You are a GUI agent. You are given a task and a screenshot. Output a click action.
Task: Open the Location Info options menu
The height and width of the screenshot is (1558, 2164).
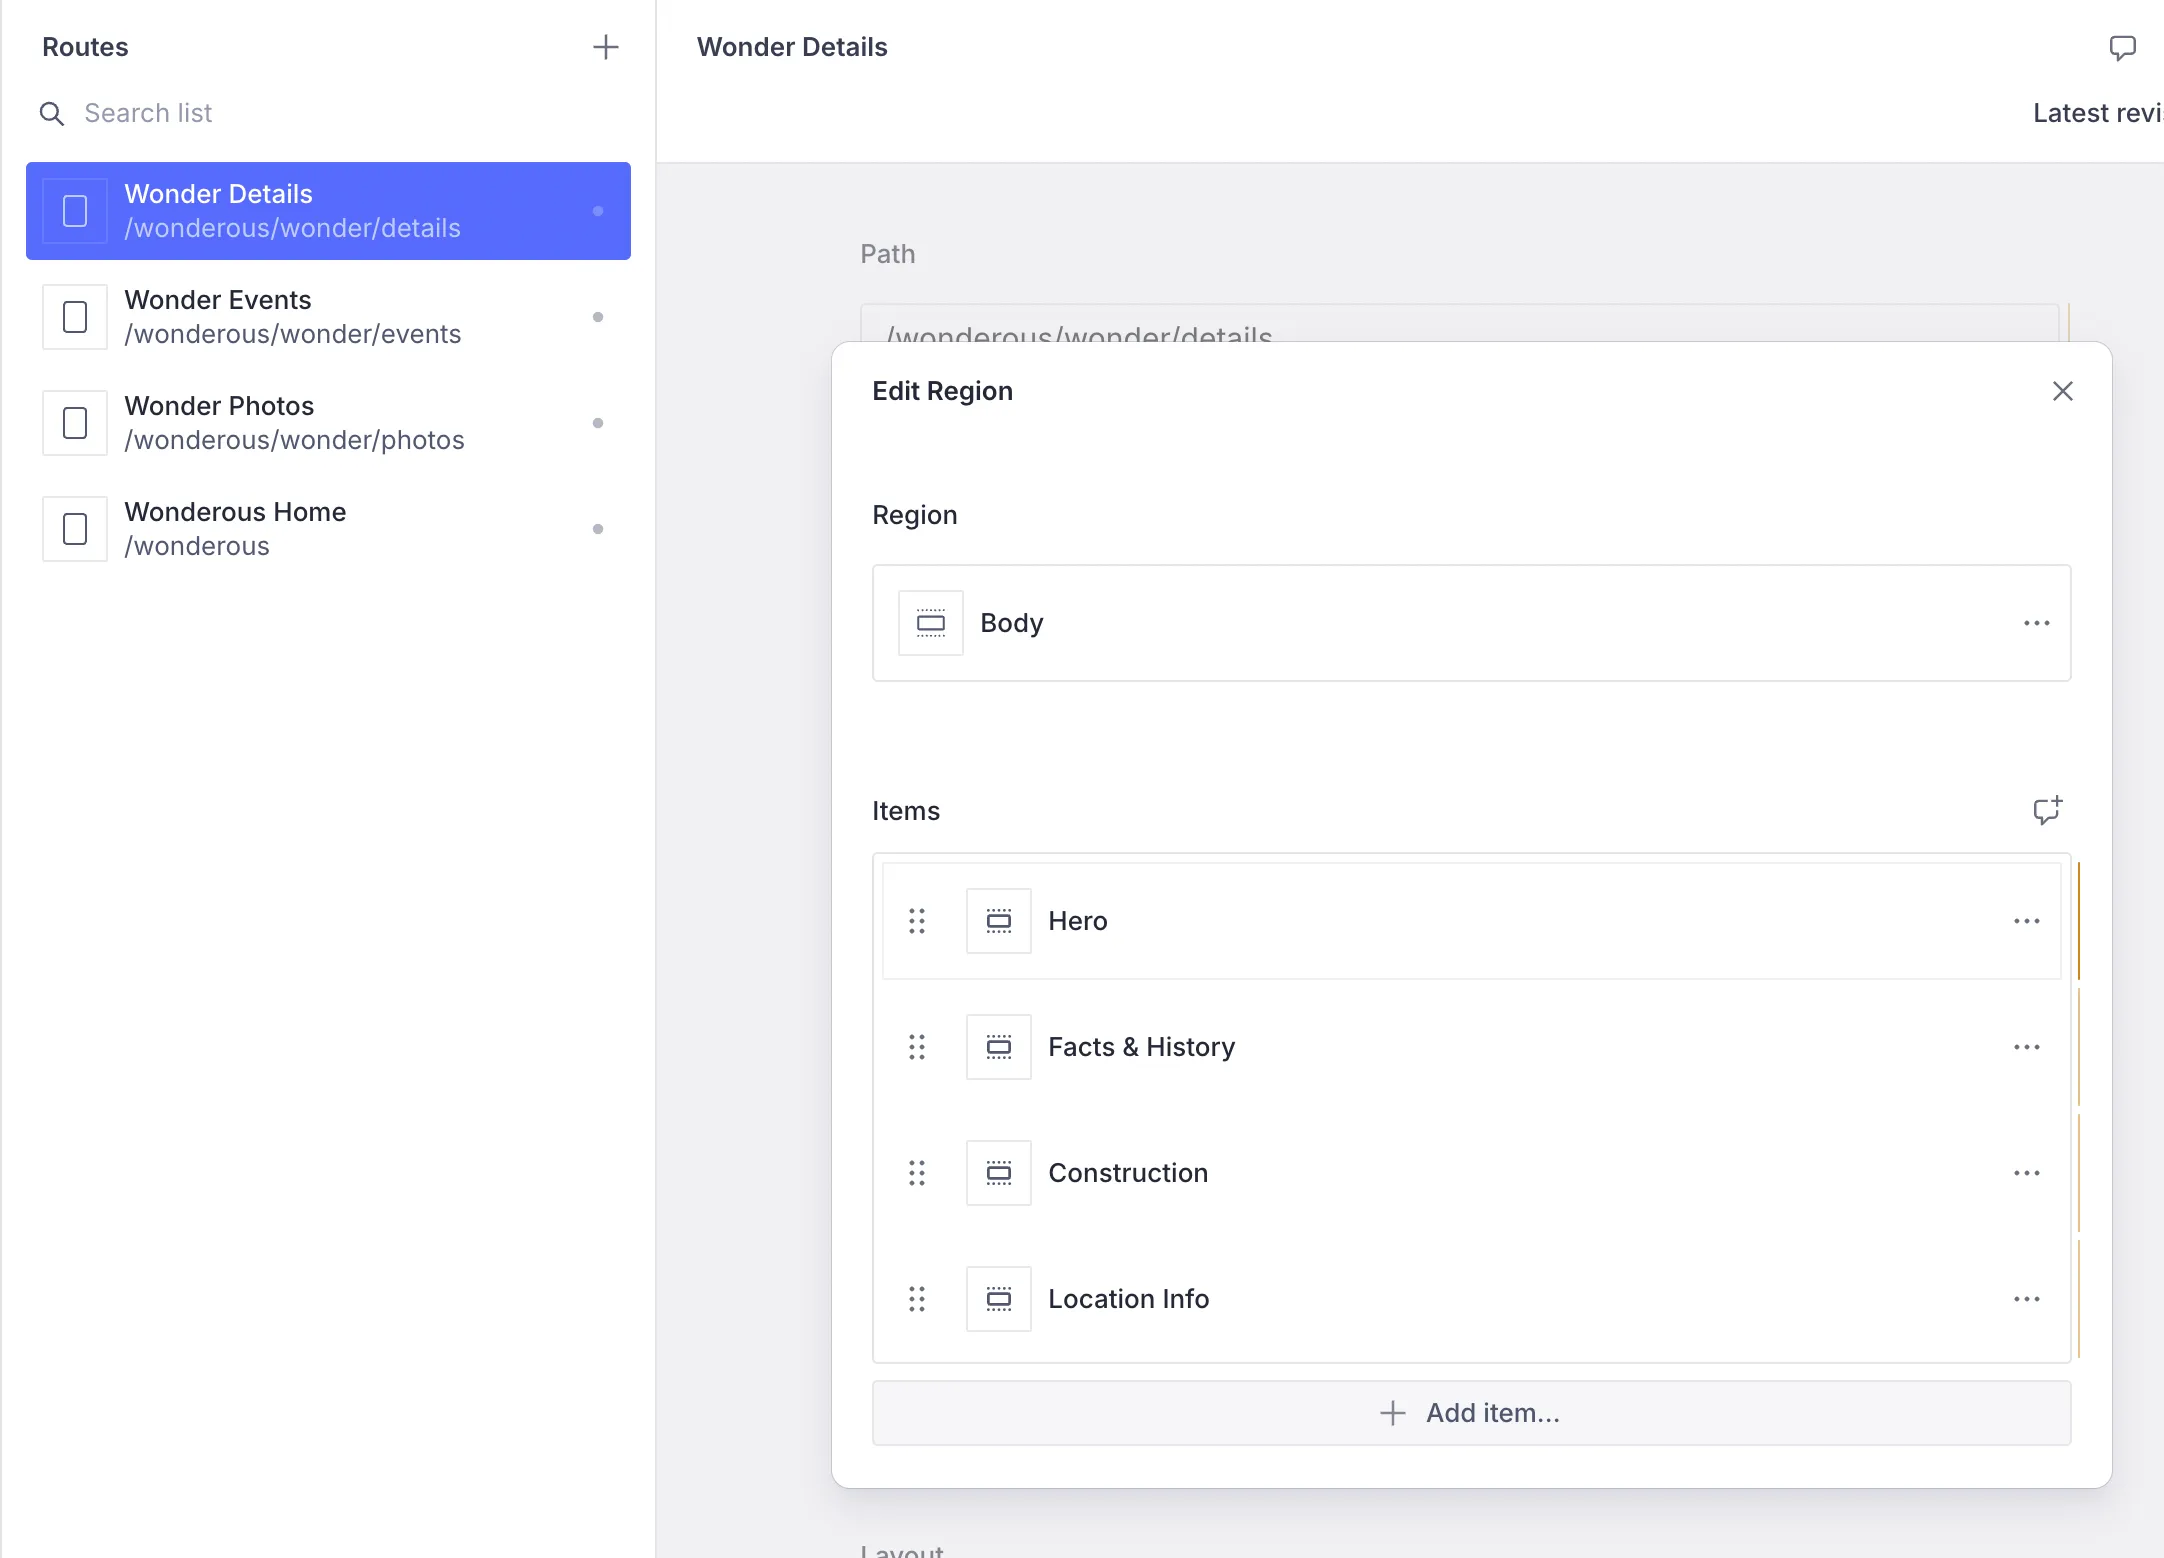(x=2027, y=1298)
